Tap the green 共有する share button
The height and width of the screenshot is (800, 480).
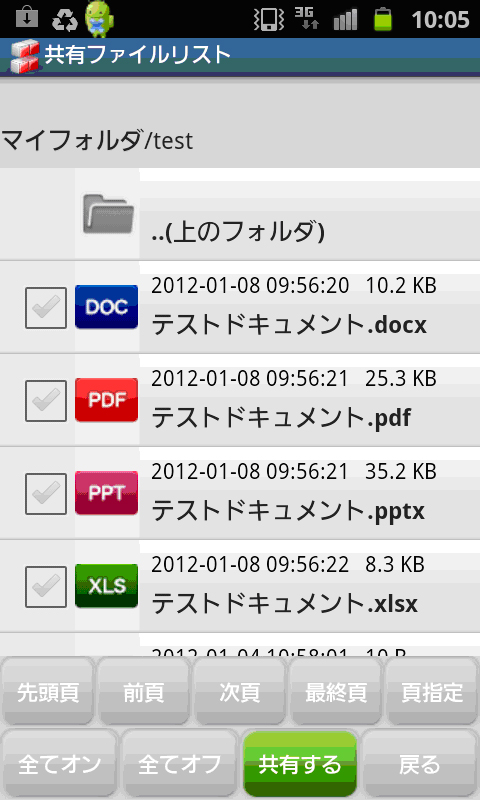(299, 764)
